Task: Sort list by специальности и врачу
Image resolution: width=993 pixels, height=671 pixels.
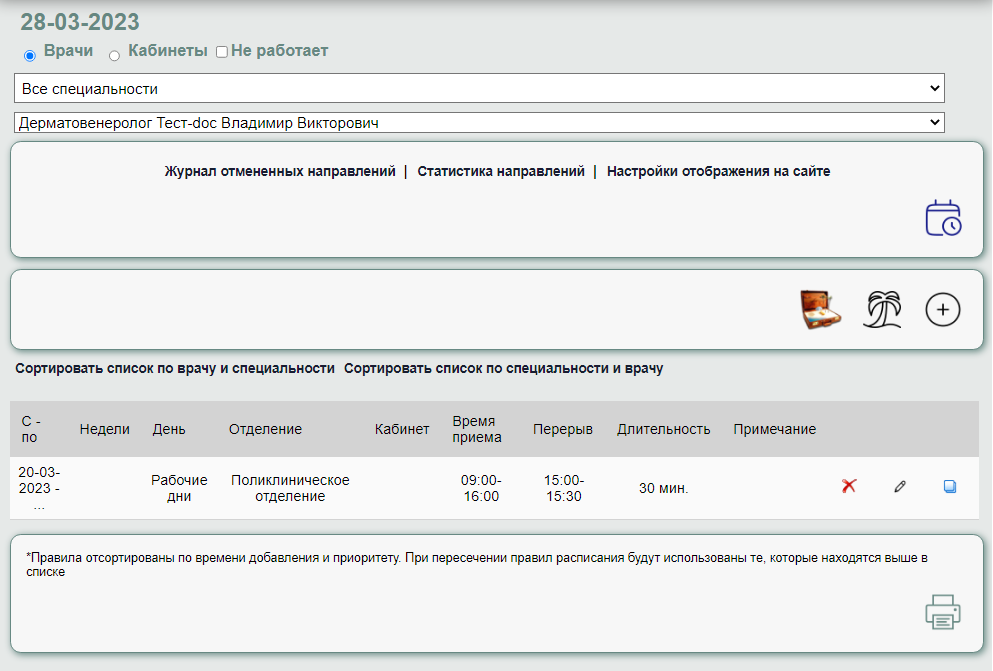Action: point(503,368)
